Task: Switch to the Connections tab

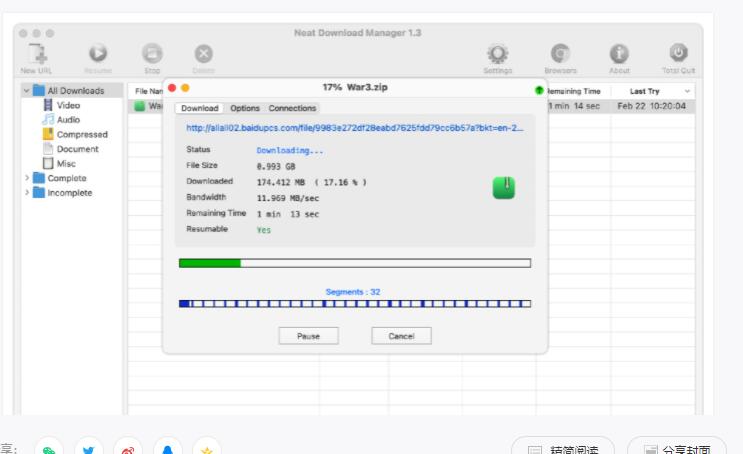Action: click(292, 108)
